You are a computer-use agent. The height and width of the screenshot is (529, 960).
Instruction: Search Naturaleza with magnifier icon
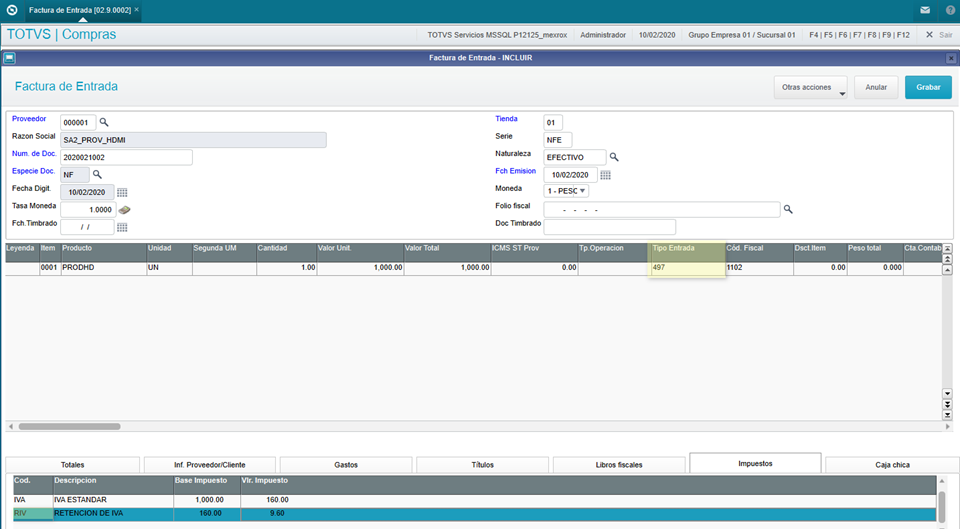[x=614, y=157]
